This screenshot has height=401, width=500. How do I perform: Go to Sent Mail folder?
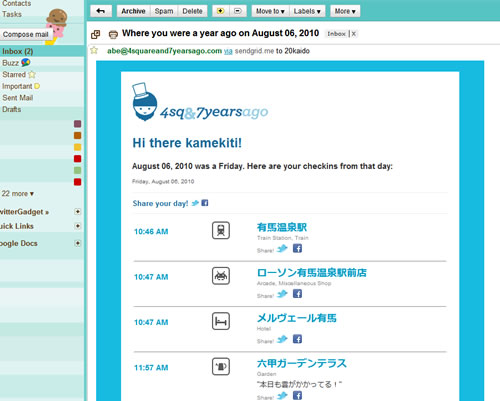coord(18,98)
